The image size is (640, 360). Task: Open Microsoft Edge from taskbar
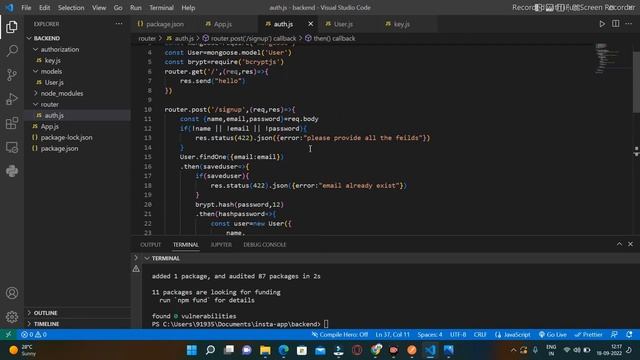[x=284, y=350]
